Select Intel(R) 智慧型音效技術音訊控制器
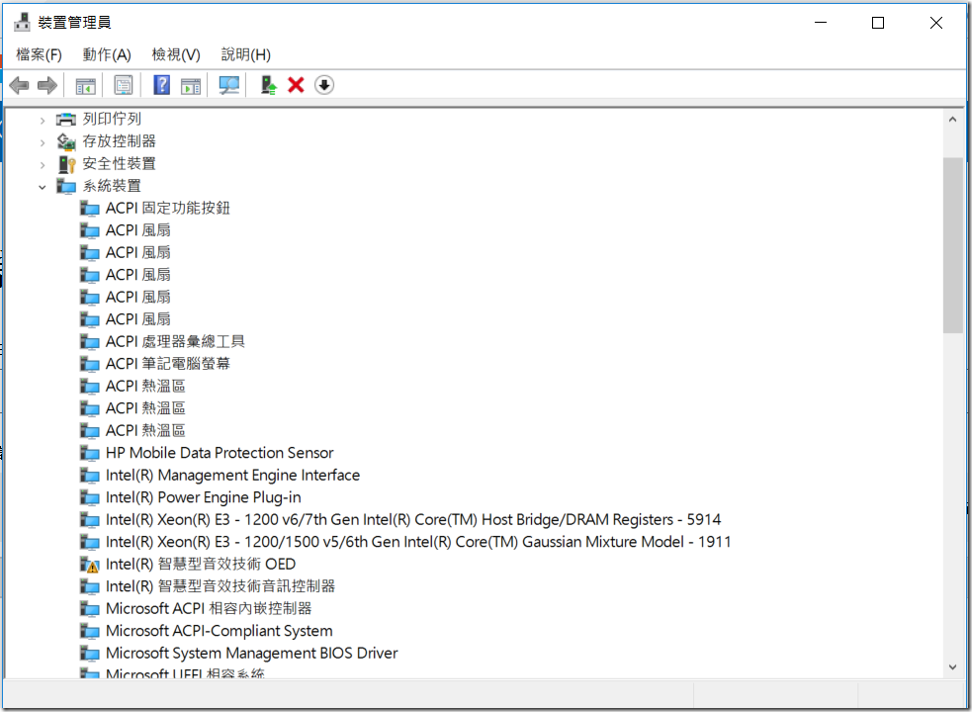 (x=221, y=586)
